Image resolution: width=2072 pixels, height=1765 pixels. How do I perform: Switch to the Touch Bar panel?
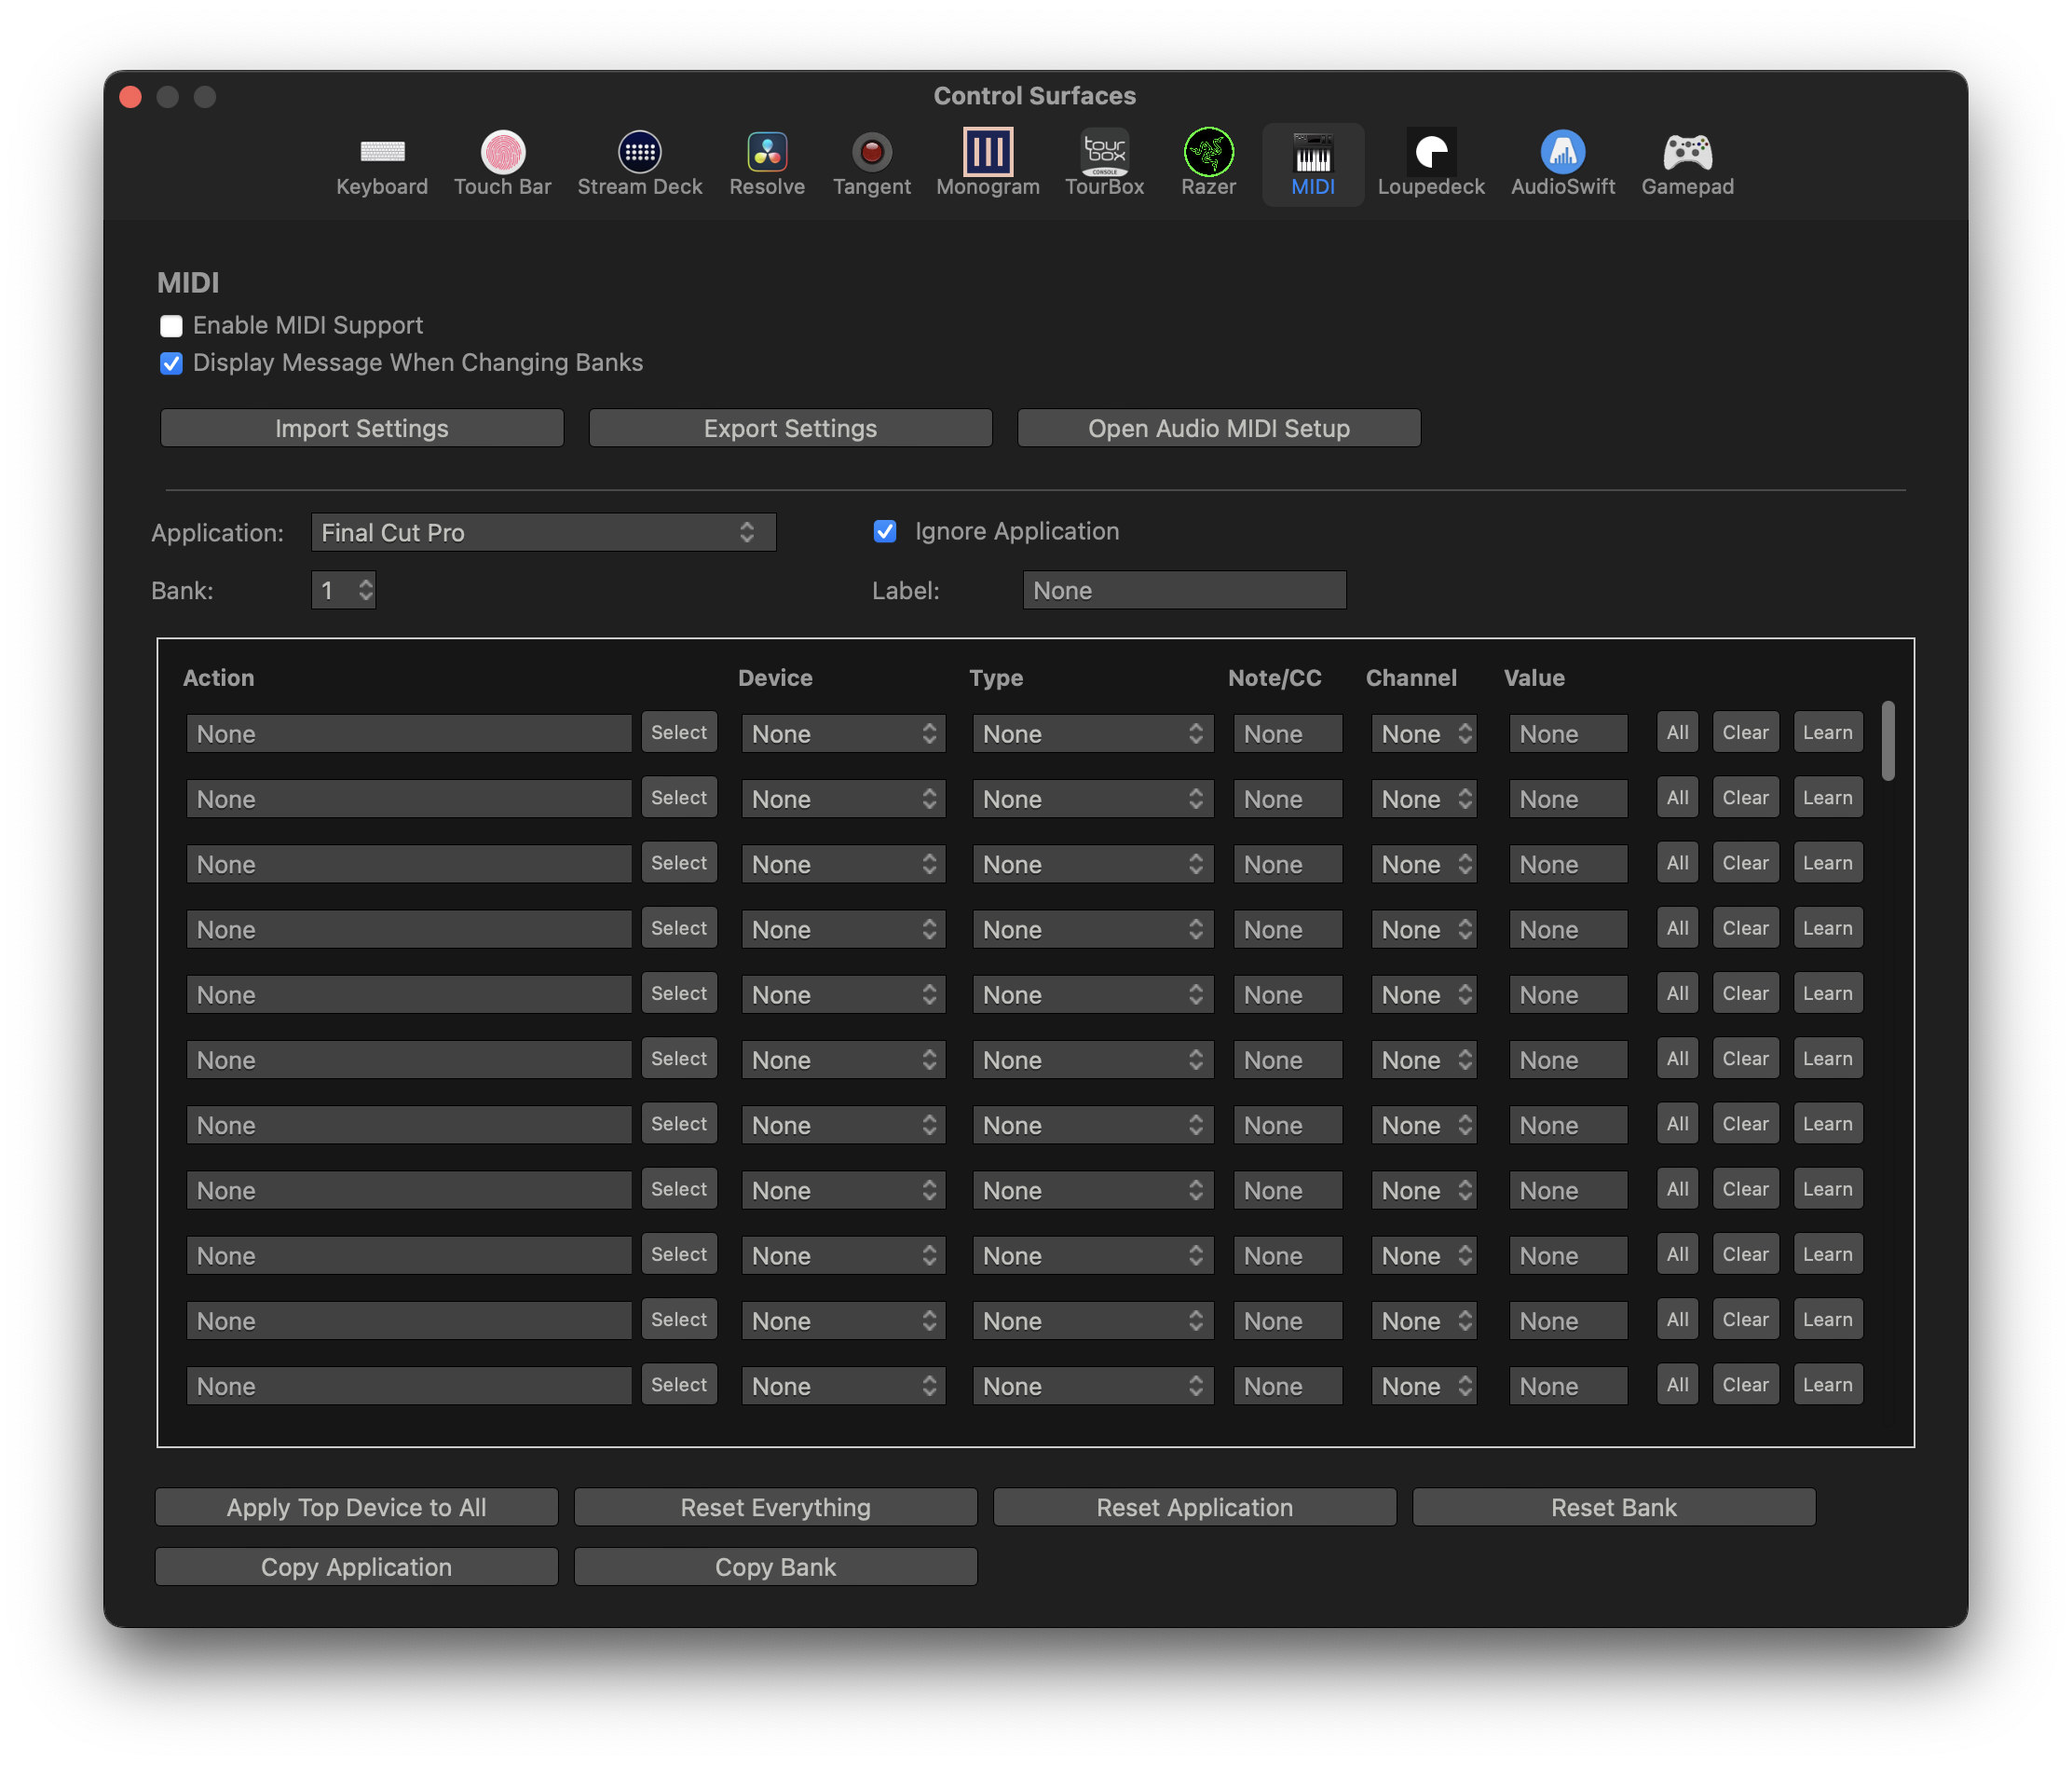click(x=502, y=165)
